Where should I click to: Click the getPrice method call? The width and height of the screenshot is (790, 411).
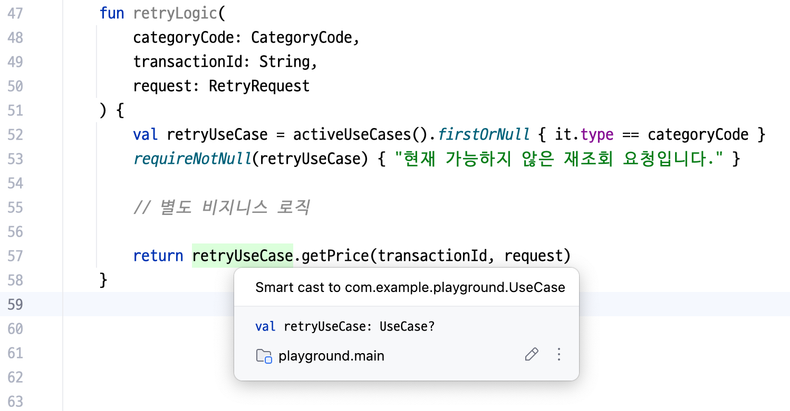335,256
